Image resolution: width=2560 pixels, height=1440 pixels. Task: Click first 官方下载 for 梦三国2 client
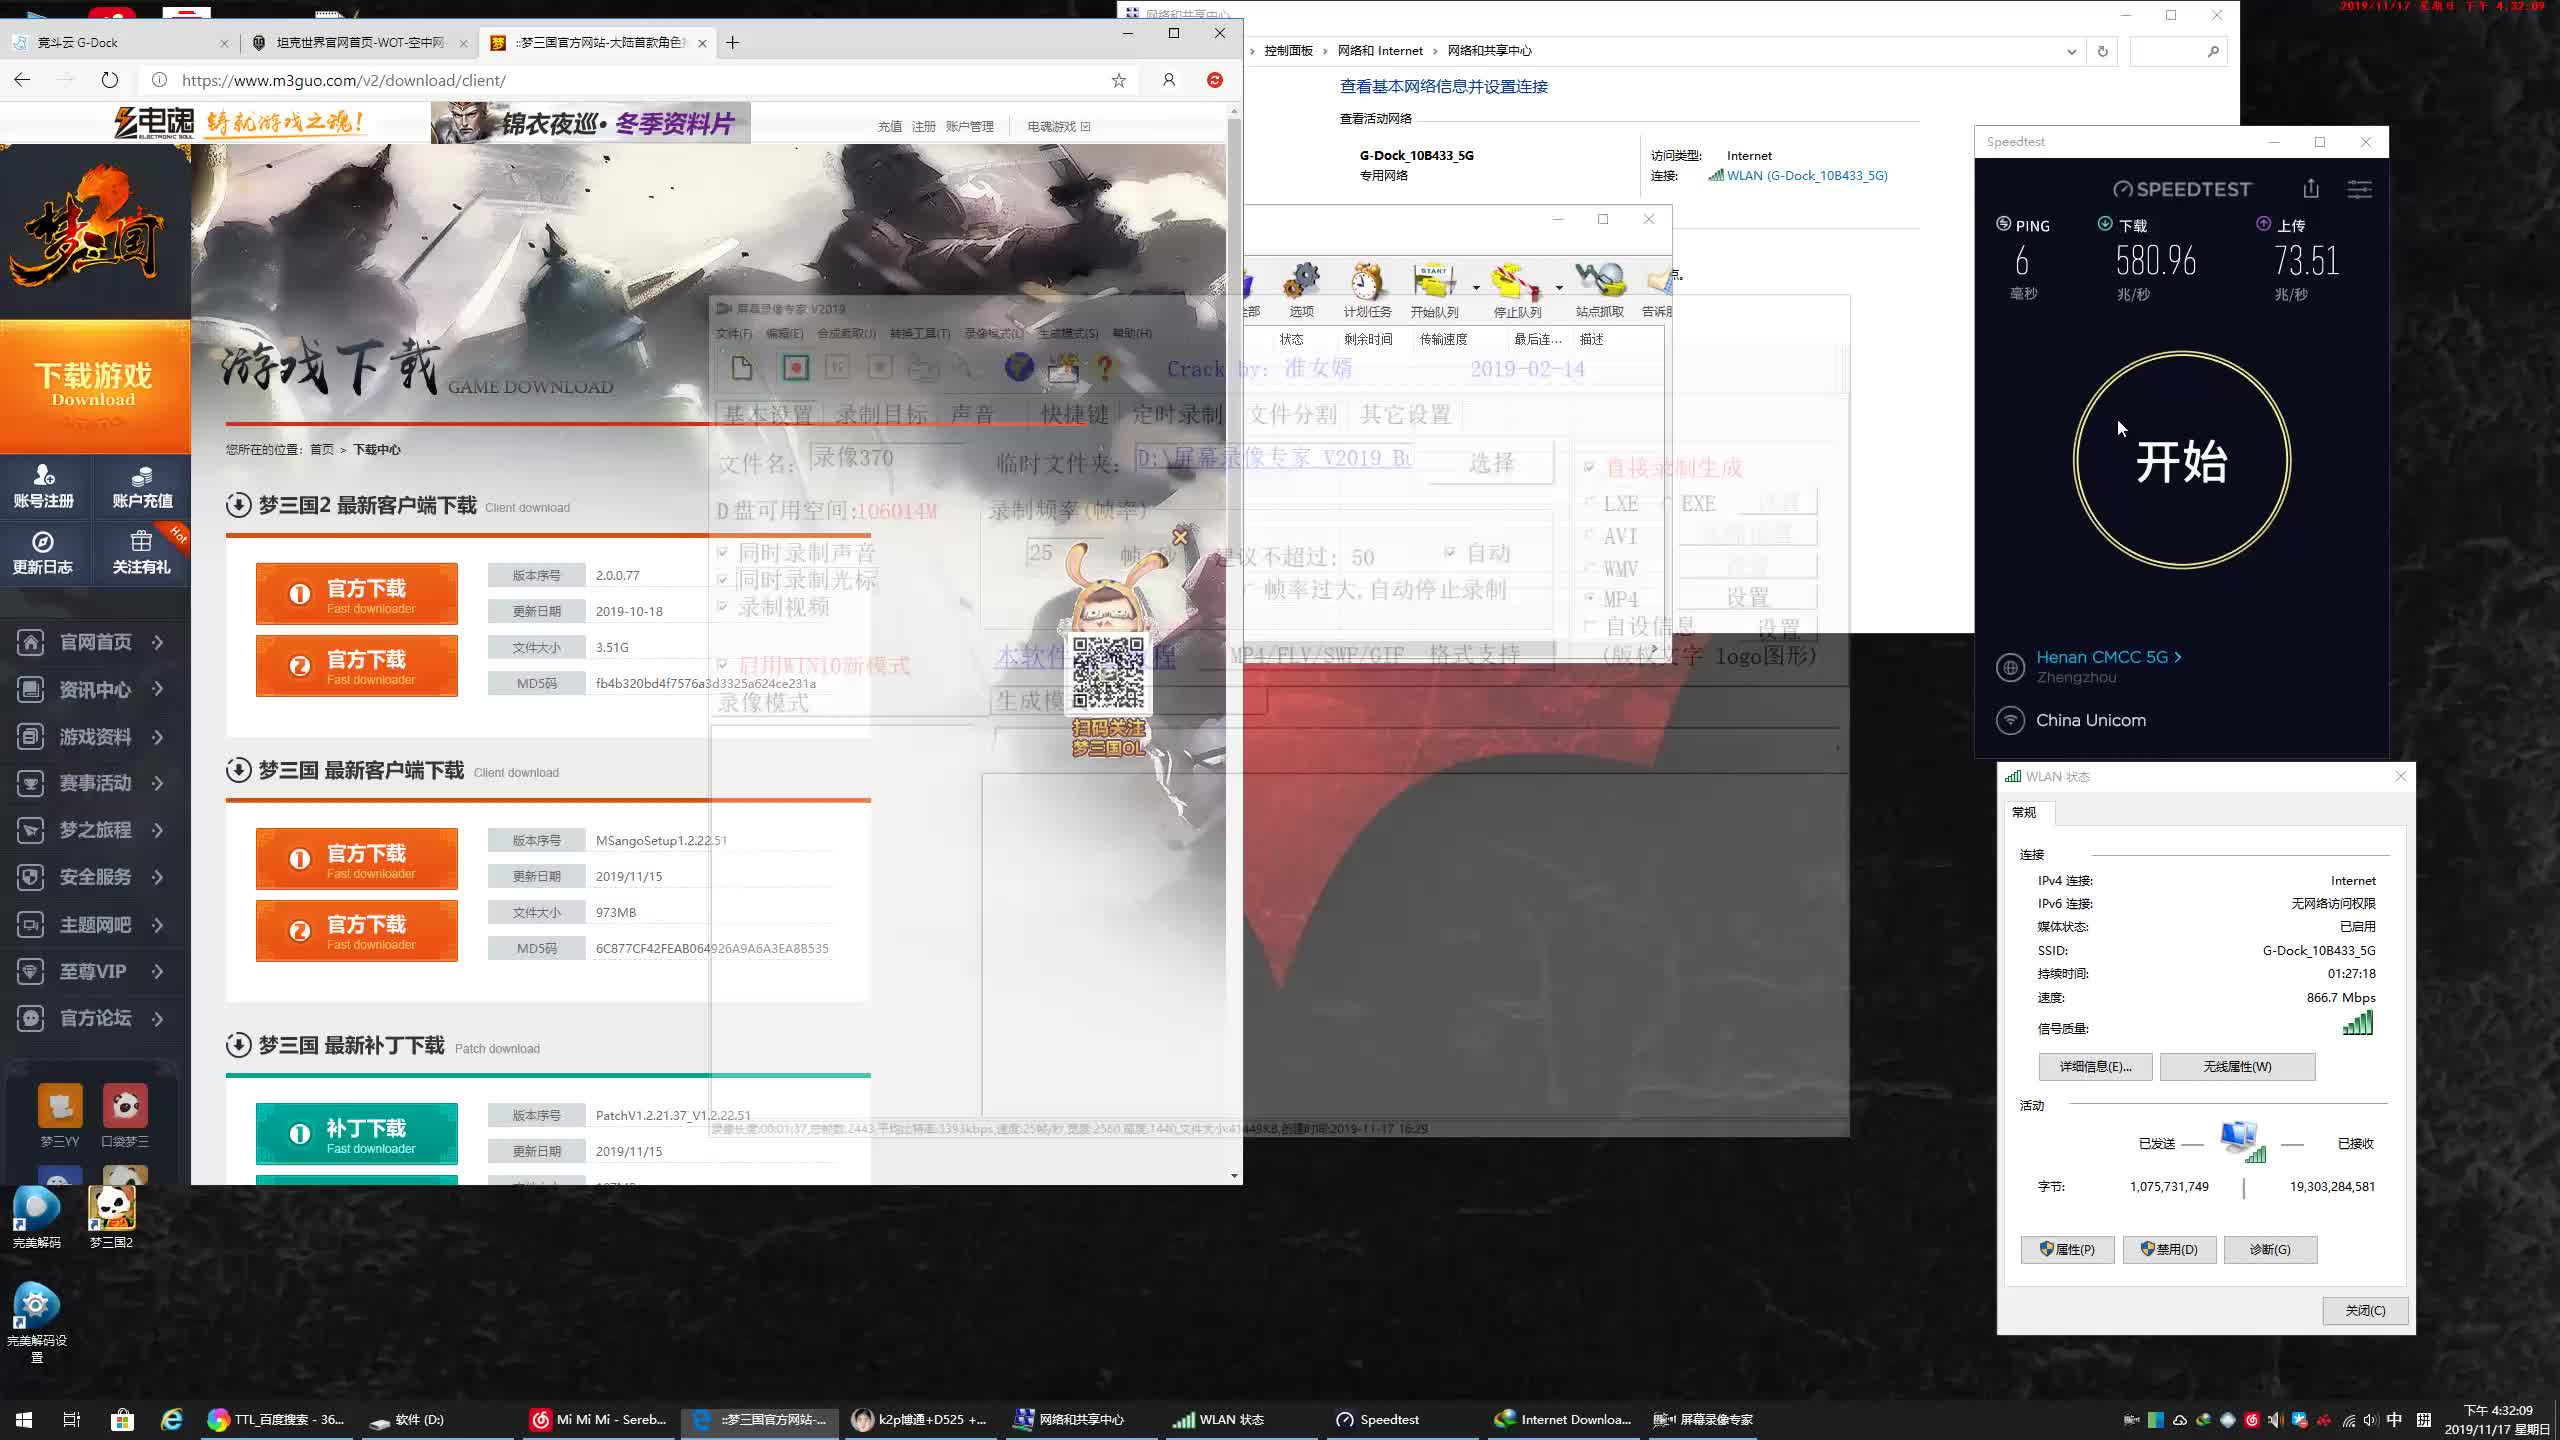click(357, 594)
